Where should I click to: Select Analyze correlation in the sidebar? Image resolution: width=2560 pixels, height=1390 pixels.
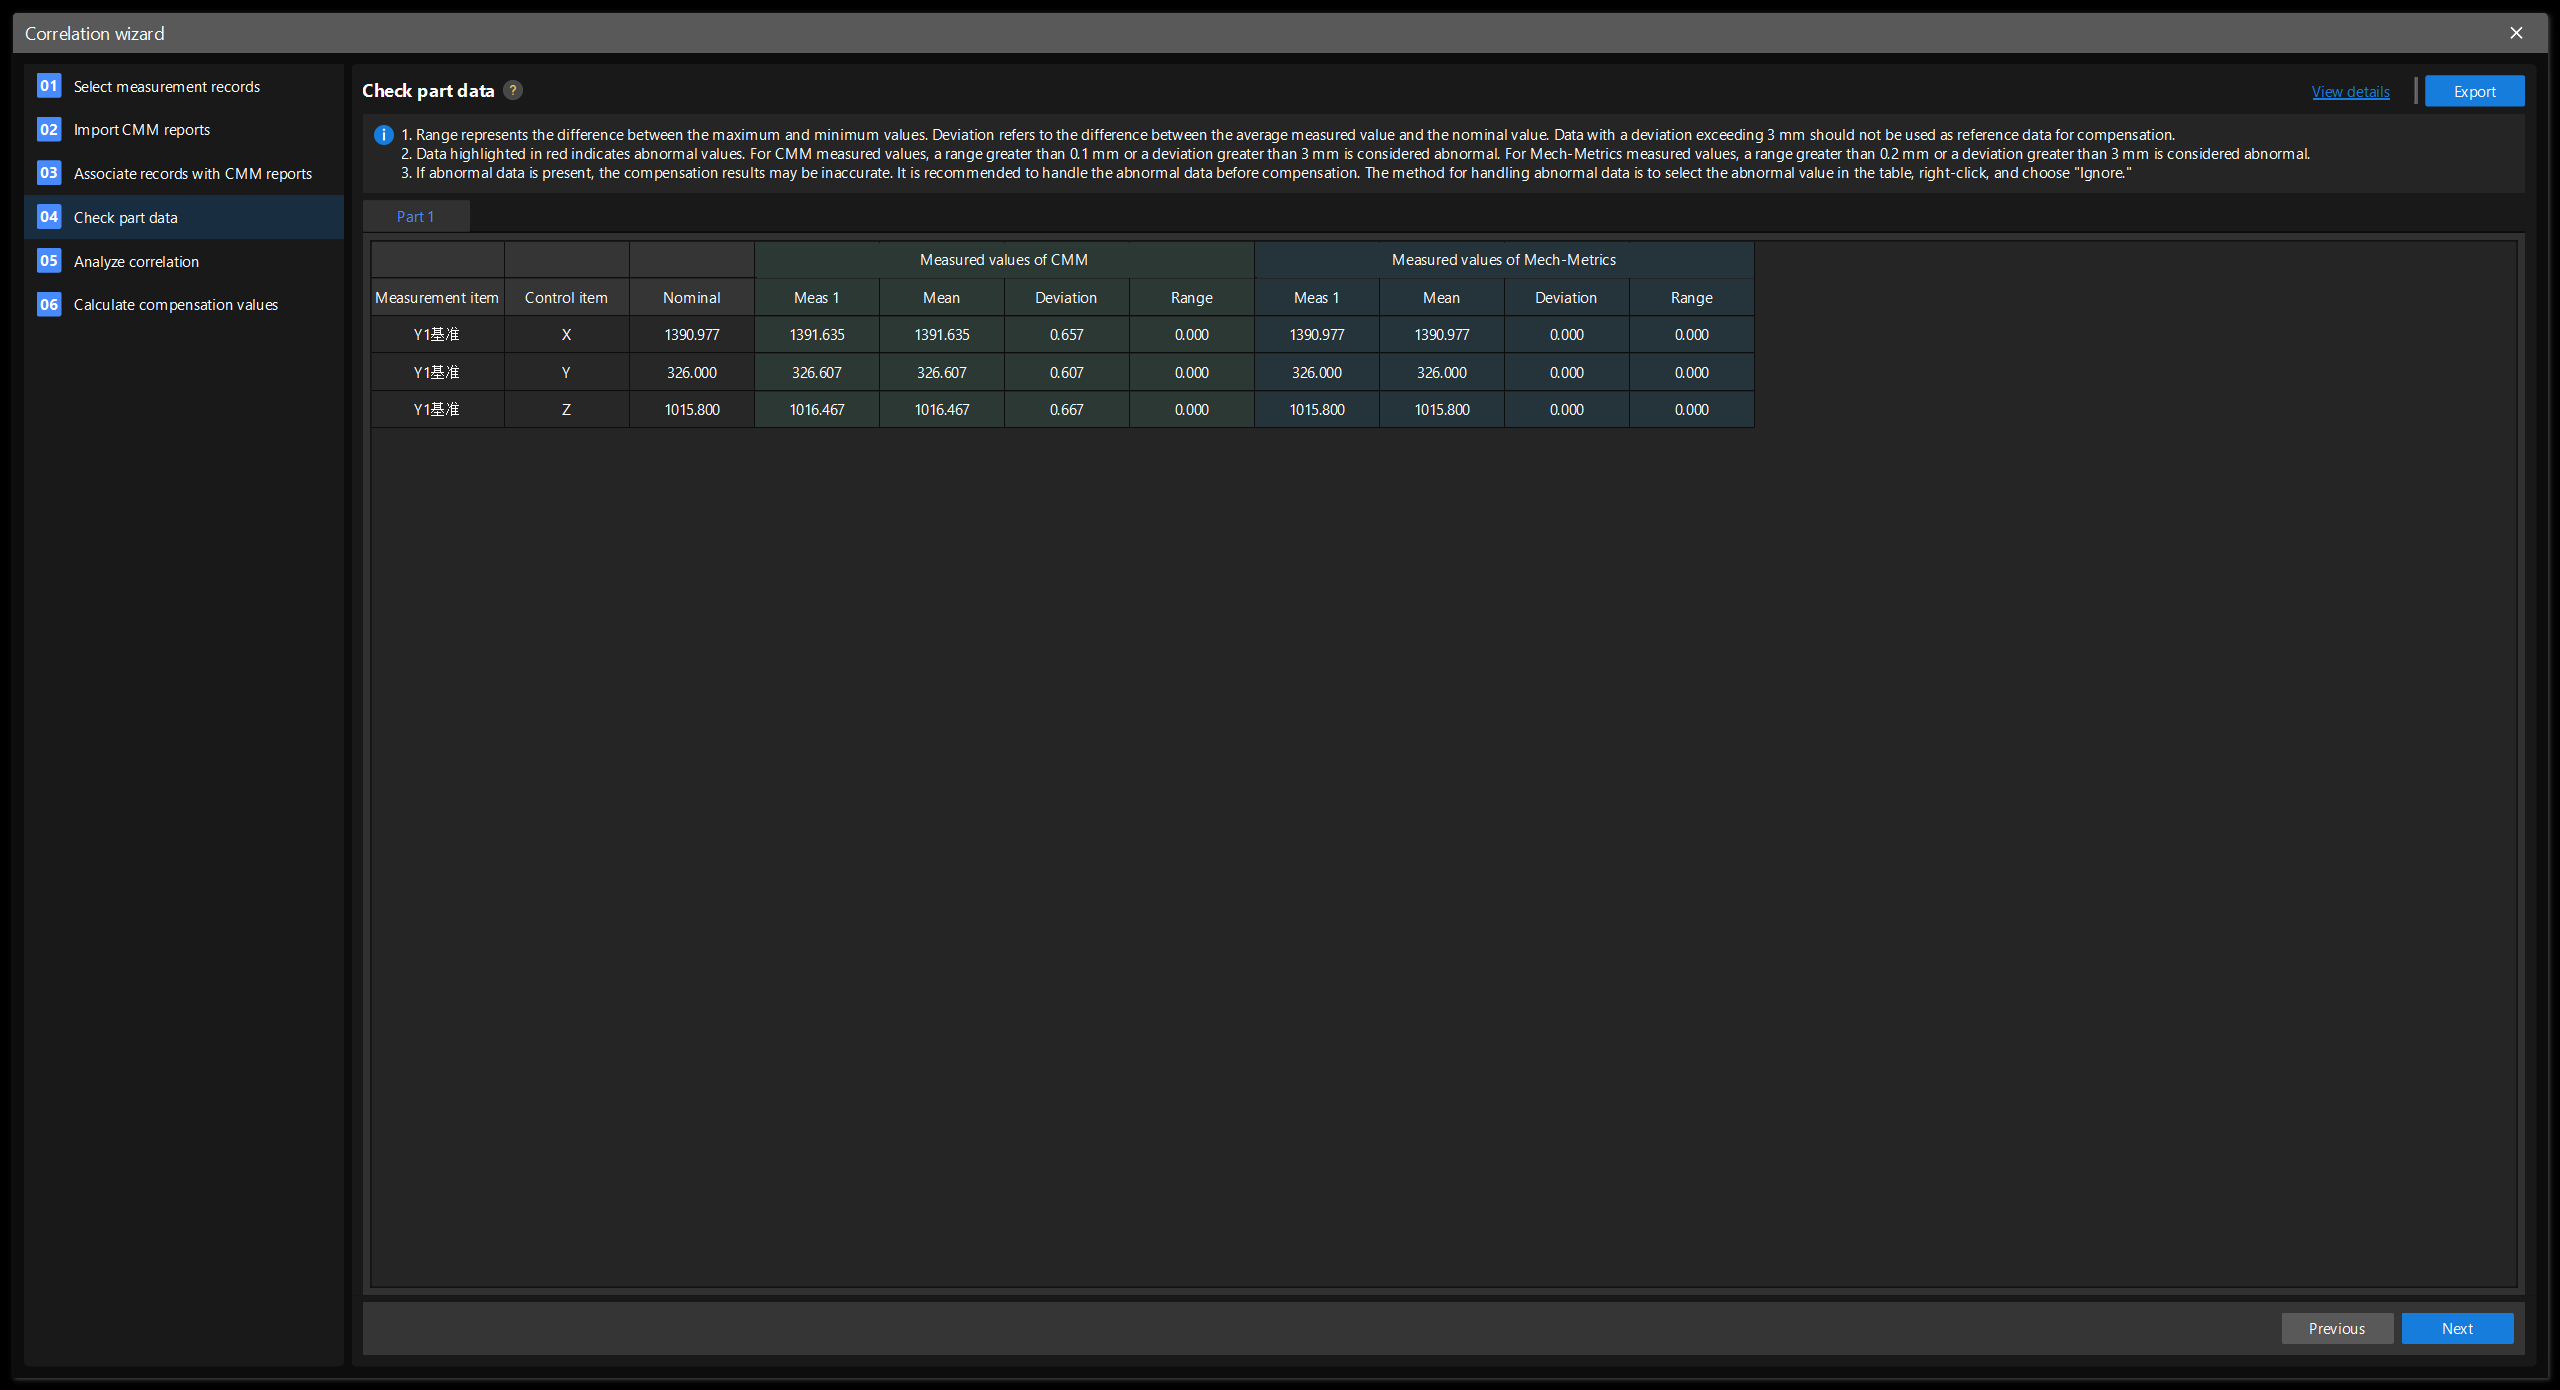(136, 261)
